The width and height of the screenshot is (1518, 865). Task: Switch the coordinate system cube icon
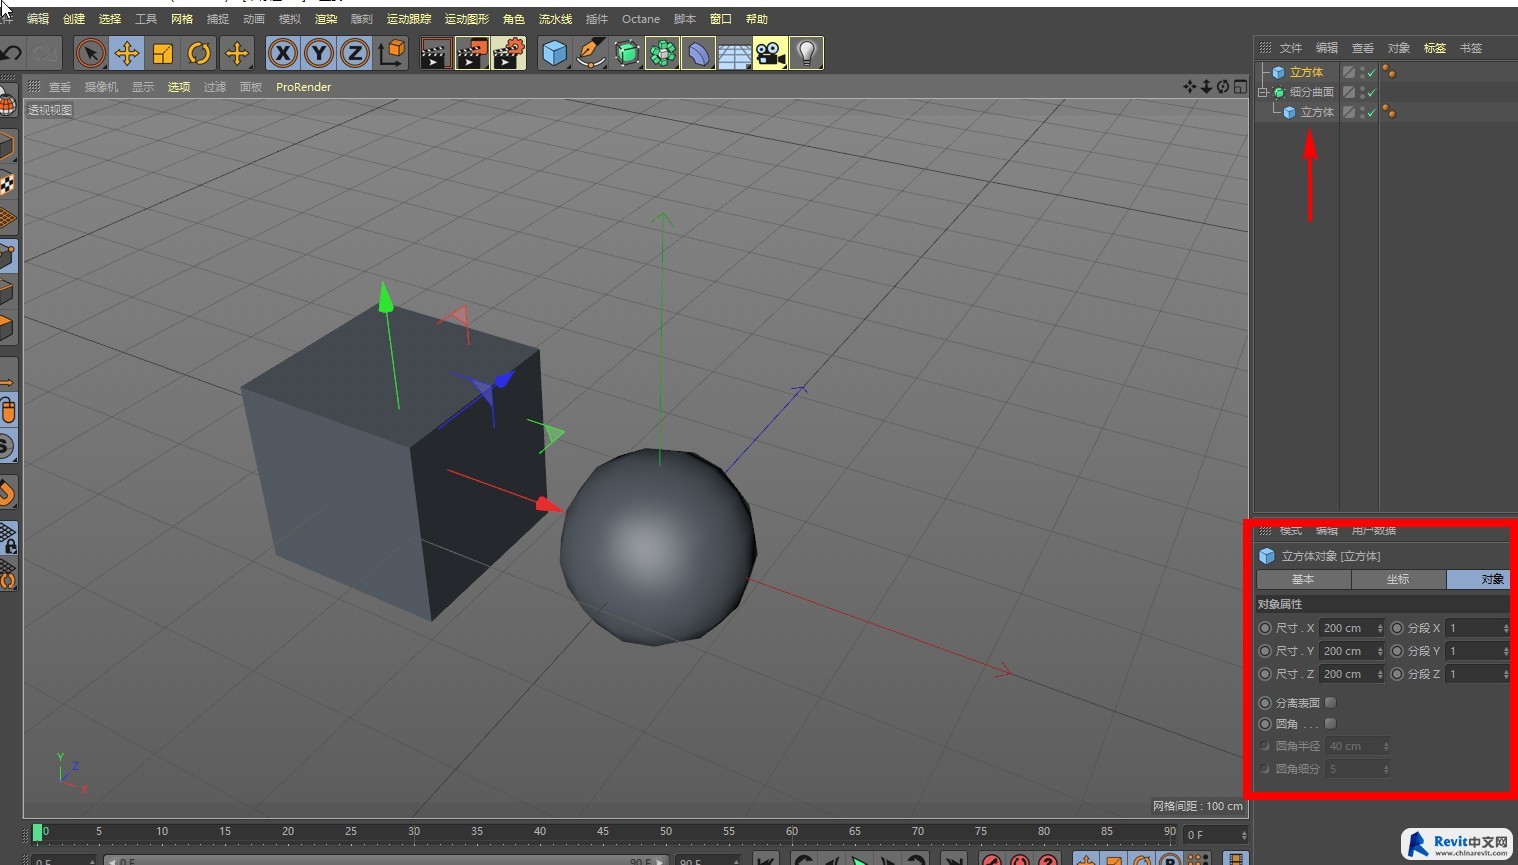point(392,53)
